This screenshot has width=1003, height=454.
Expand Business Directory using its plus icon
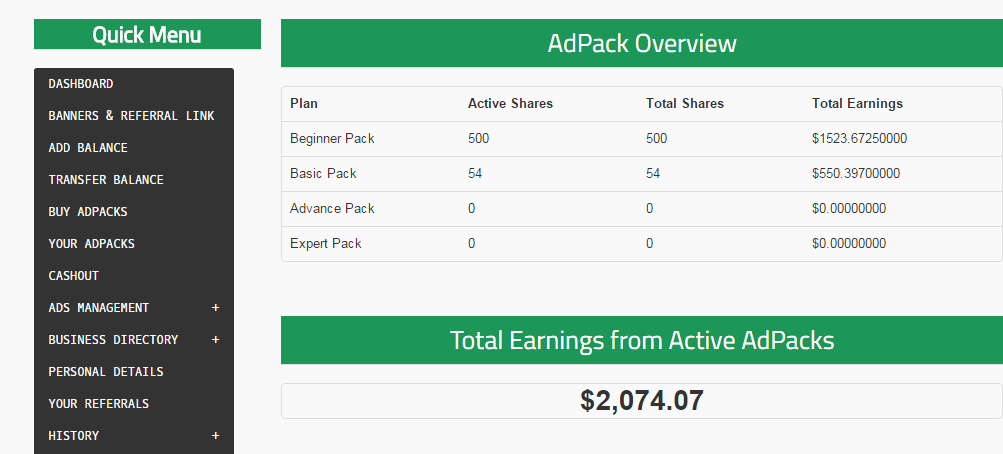click(215, 340)
